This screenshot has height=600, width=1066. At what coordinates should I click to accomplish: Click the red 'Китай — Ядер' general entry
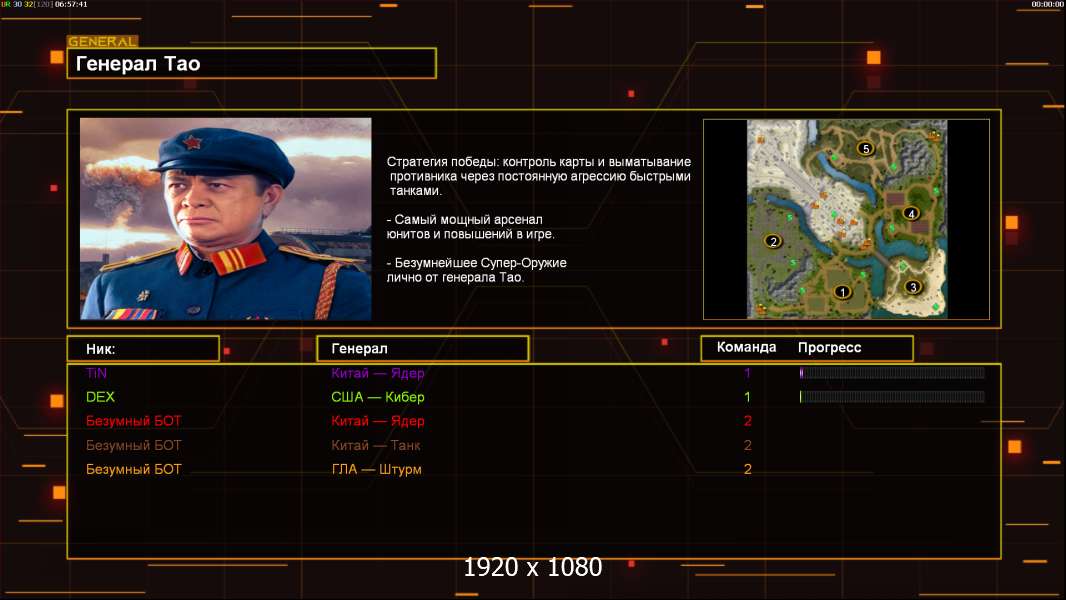(378, 421)
